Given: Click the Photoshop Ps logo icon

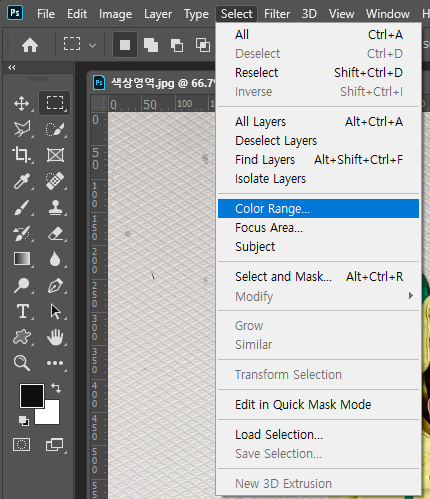Looking at the screenshot, I should [x=15, y=13].
